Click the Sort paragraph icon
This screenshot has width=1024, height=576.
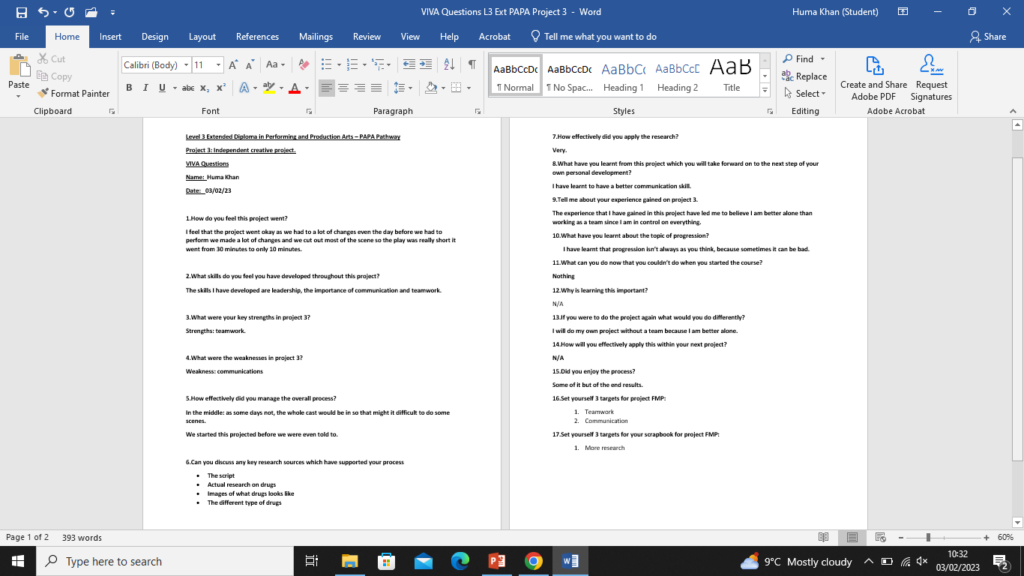point(450,64)
